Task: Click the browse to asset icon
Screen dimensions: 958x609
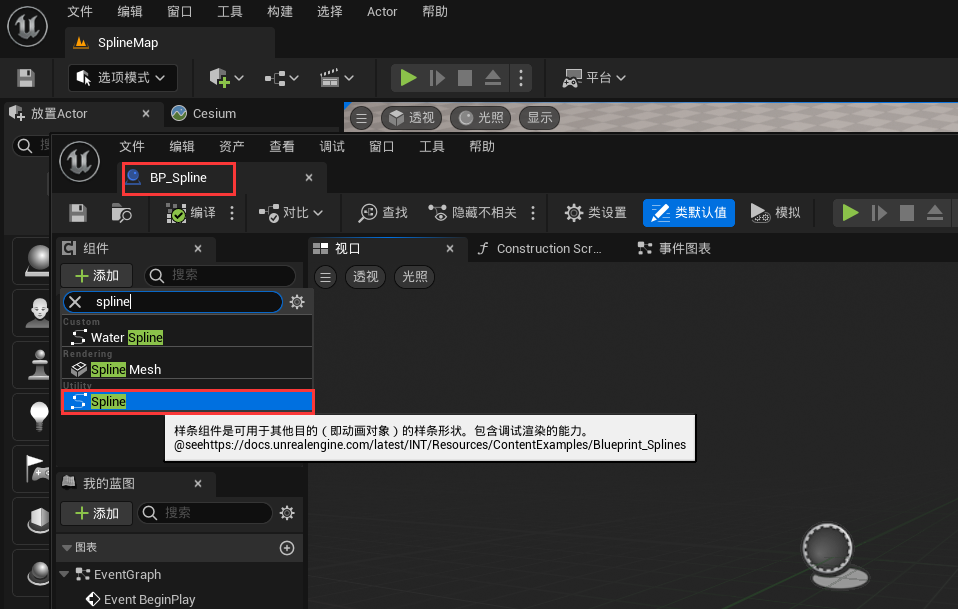Action: [122, 213]
